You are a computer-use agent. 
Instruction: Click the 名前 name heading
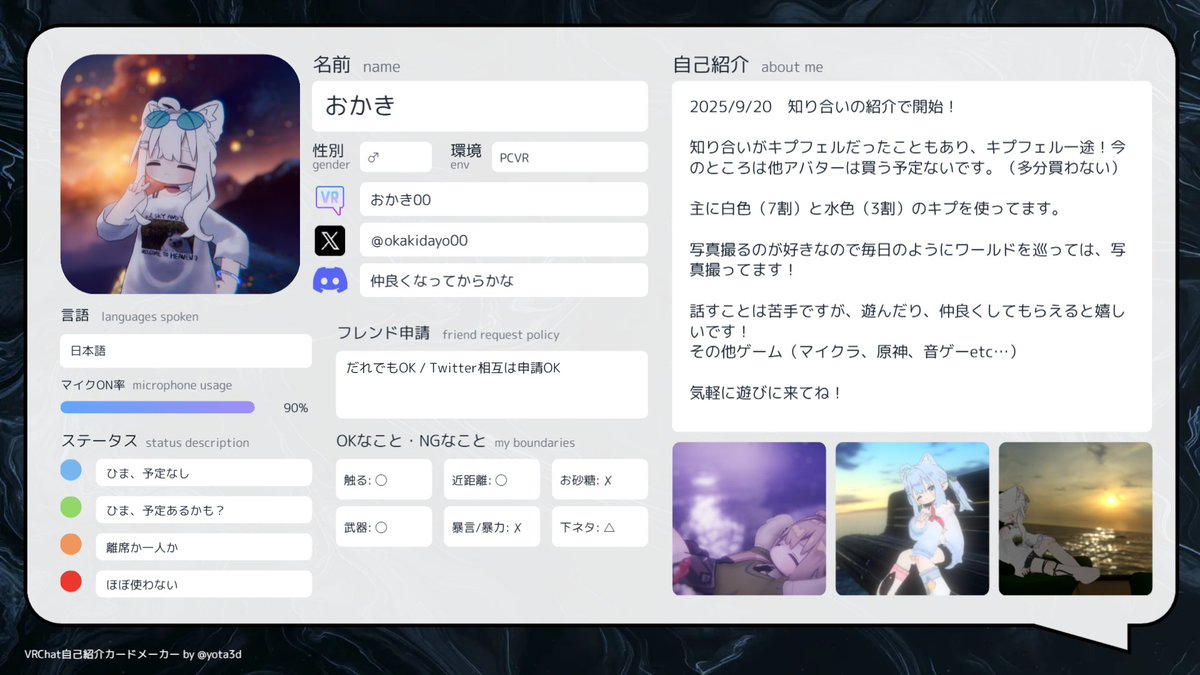(x=356, y=66)
